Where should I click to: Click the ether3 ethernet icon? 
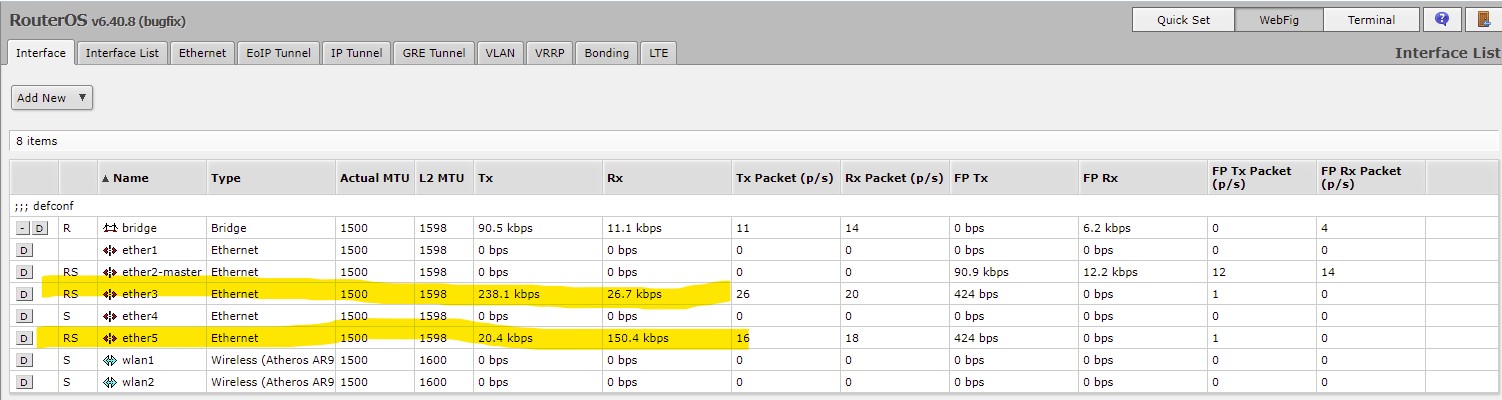(110, 294)
